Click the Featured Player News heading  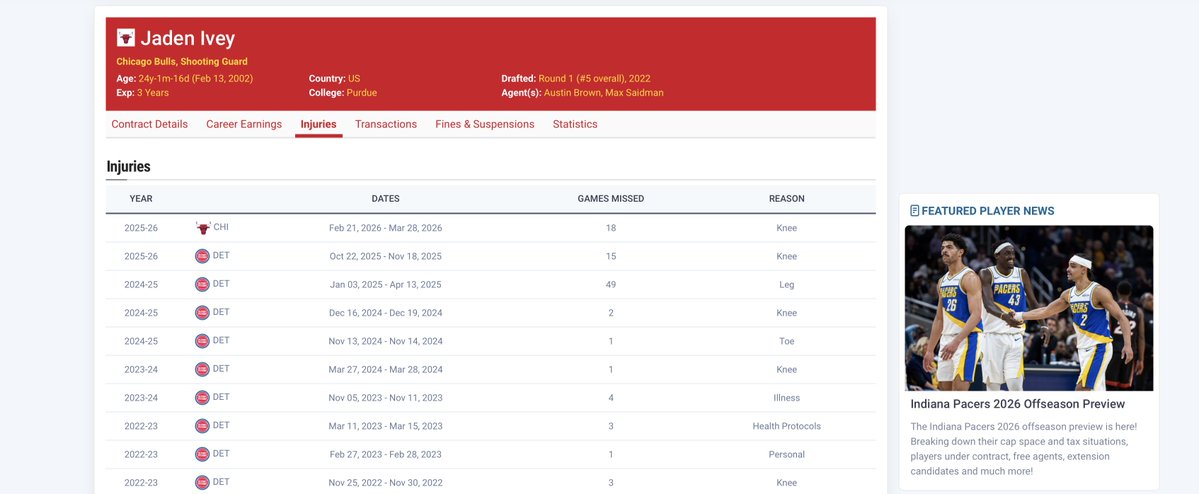[988, 210]
